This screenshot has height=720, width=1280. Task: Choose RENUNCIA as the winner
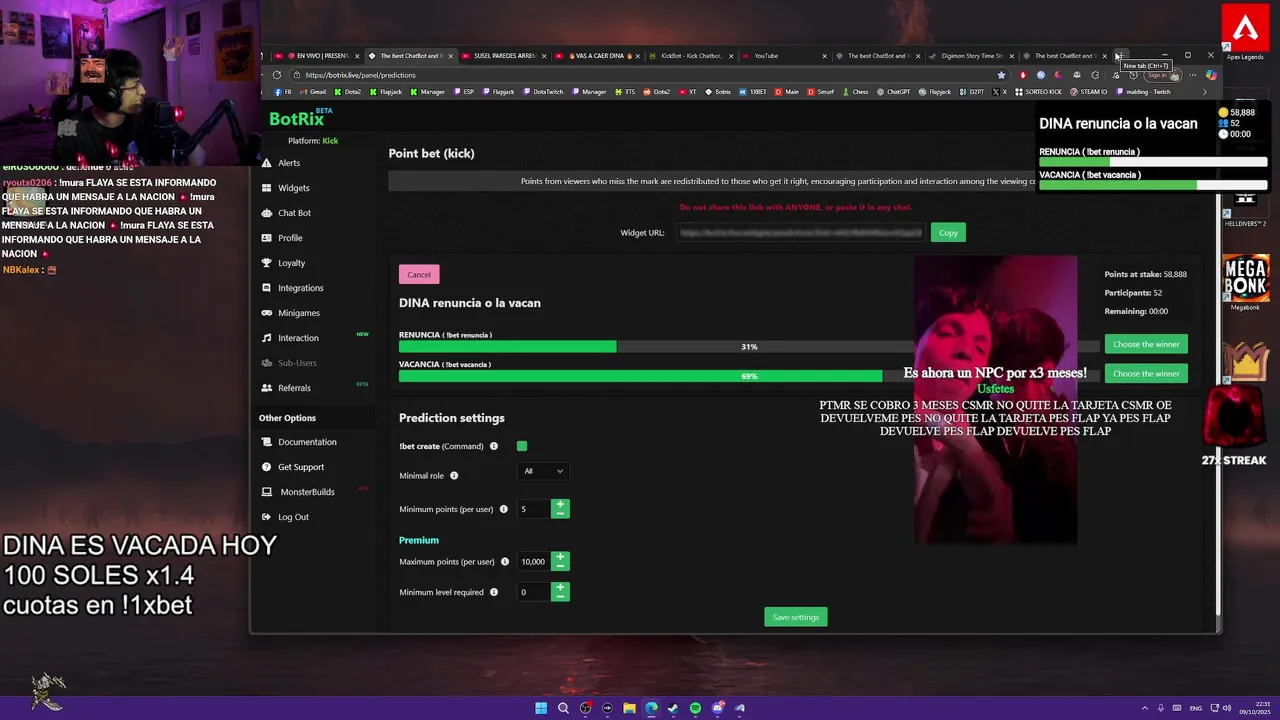click(1146, 344)
